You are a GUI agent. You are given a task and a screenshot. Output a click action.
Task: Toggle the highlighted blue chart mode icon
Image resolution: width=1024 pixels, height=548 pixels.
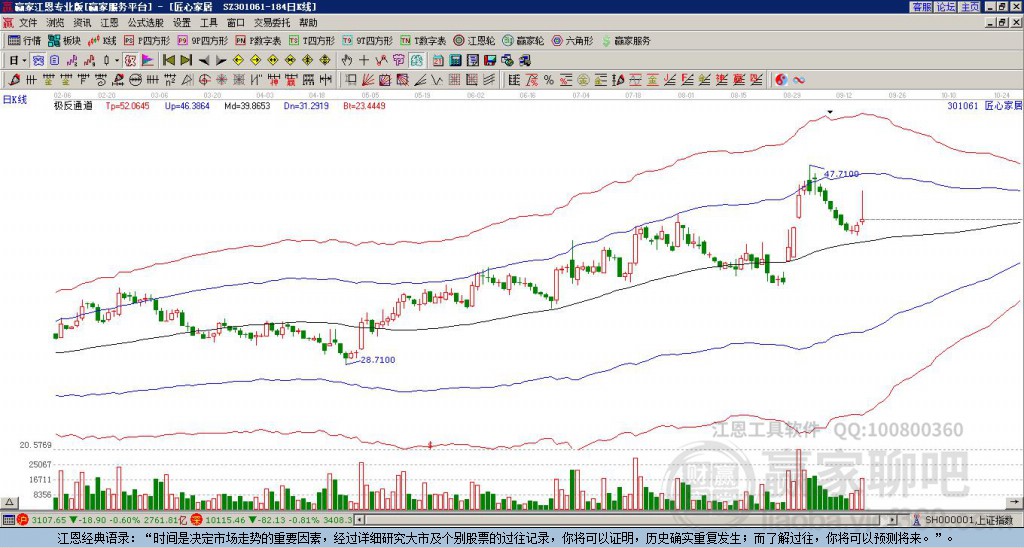pyautogui.click(x=39, y=60)
